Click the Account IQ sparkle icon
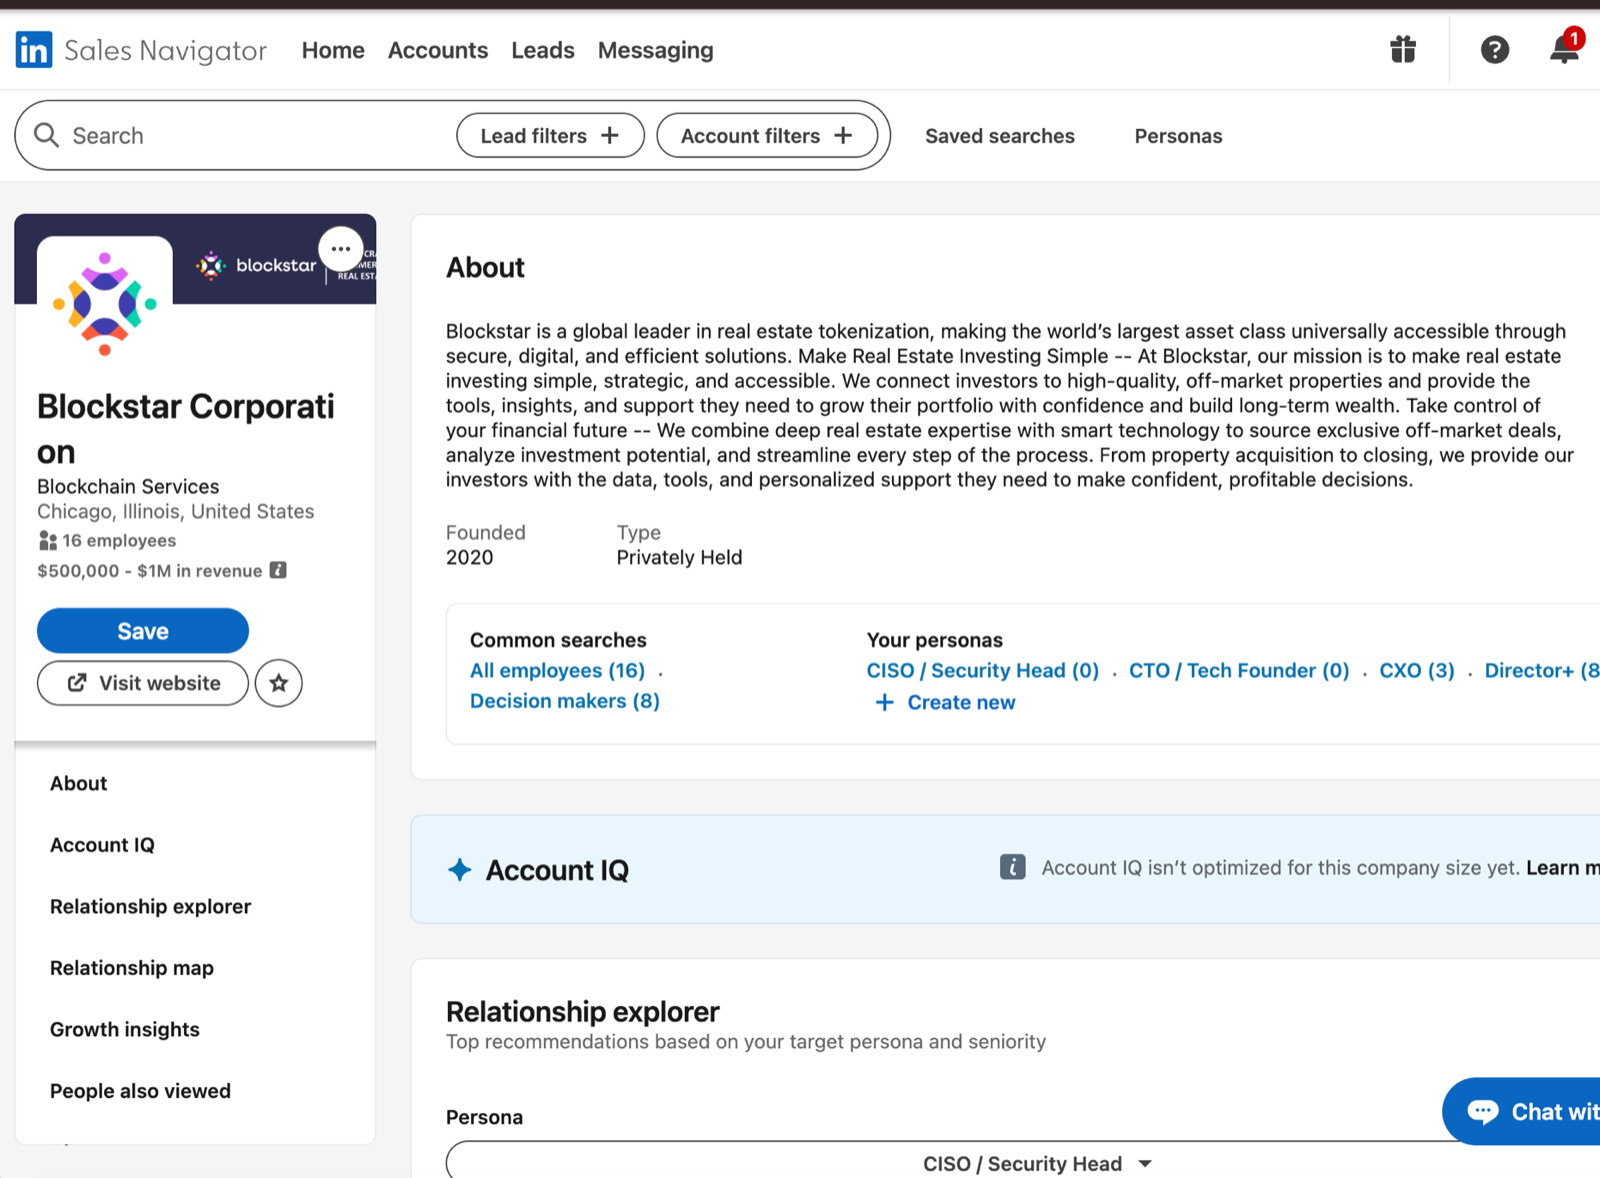This screenshot has width=1600, height=1178. pos(459,870)
